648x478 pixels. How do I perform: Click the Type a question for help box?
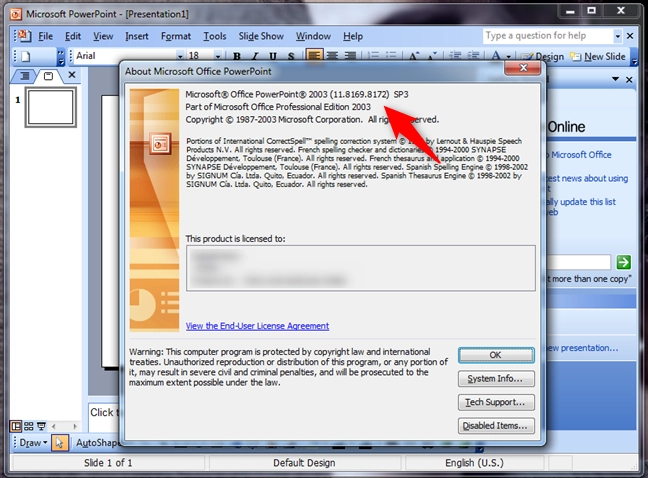pos(548,36)
